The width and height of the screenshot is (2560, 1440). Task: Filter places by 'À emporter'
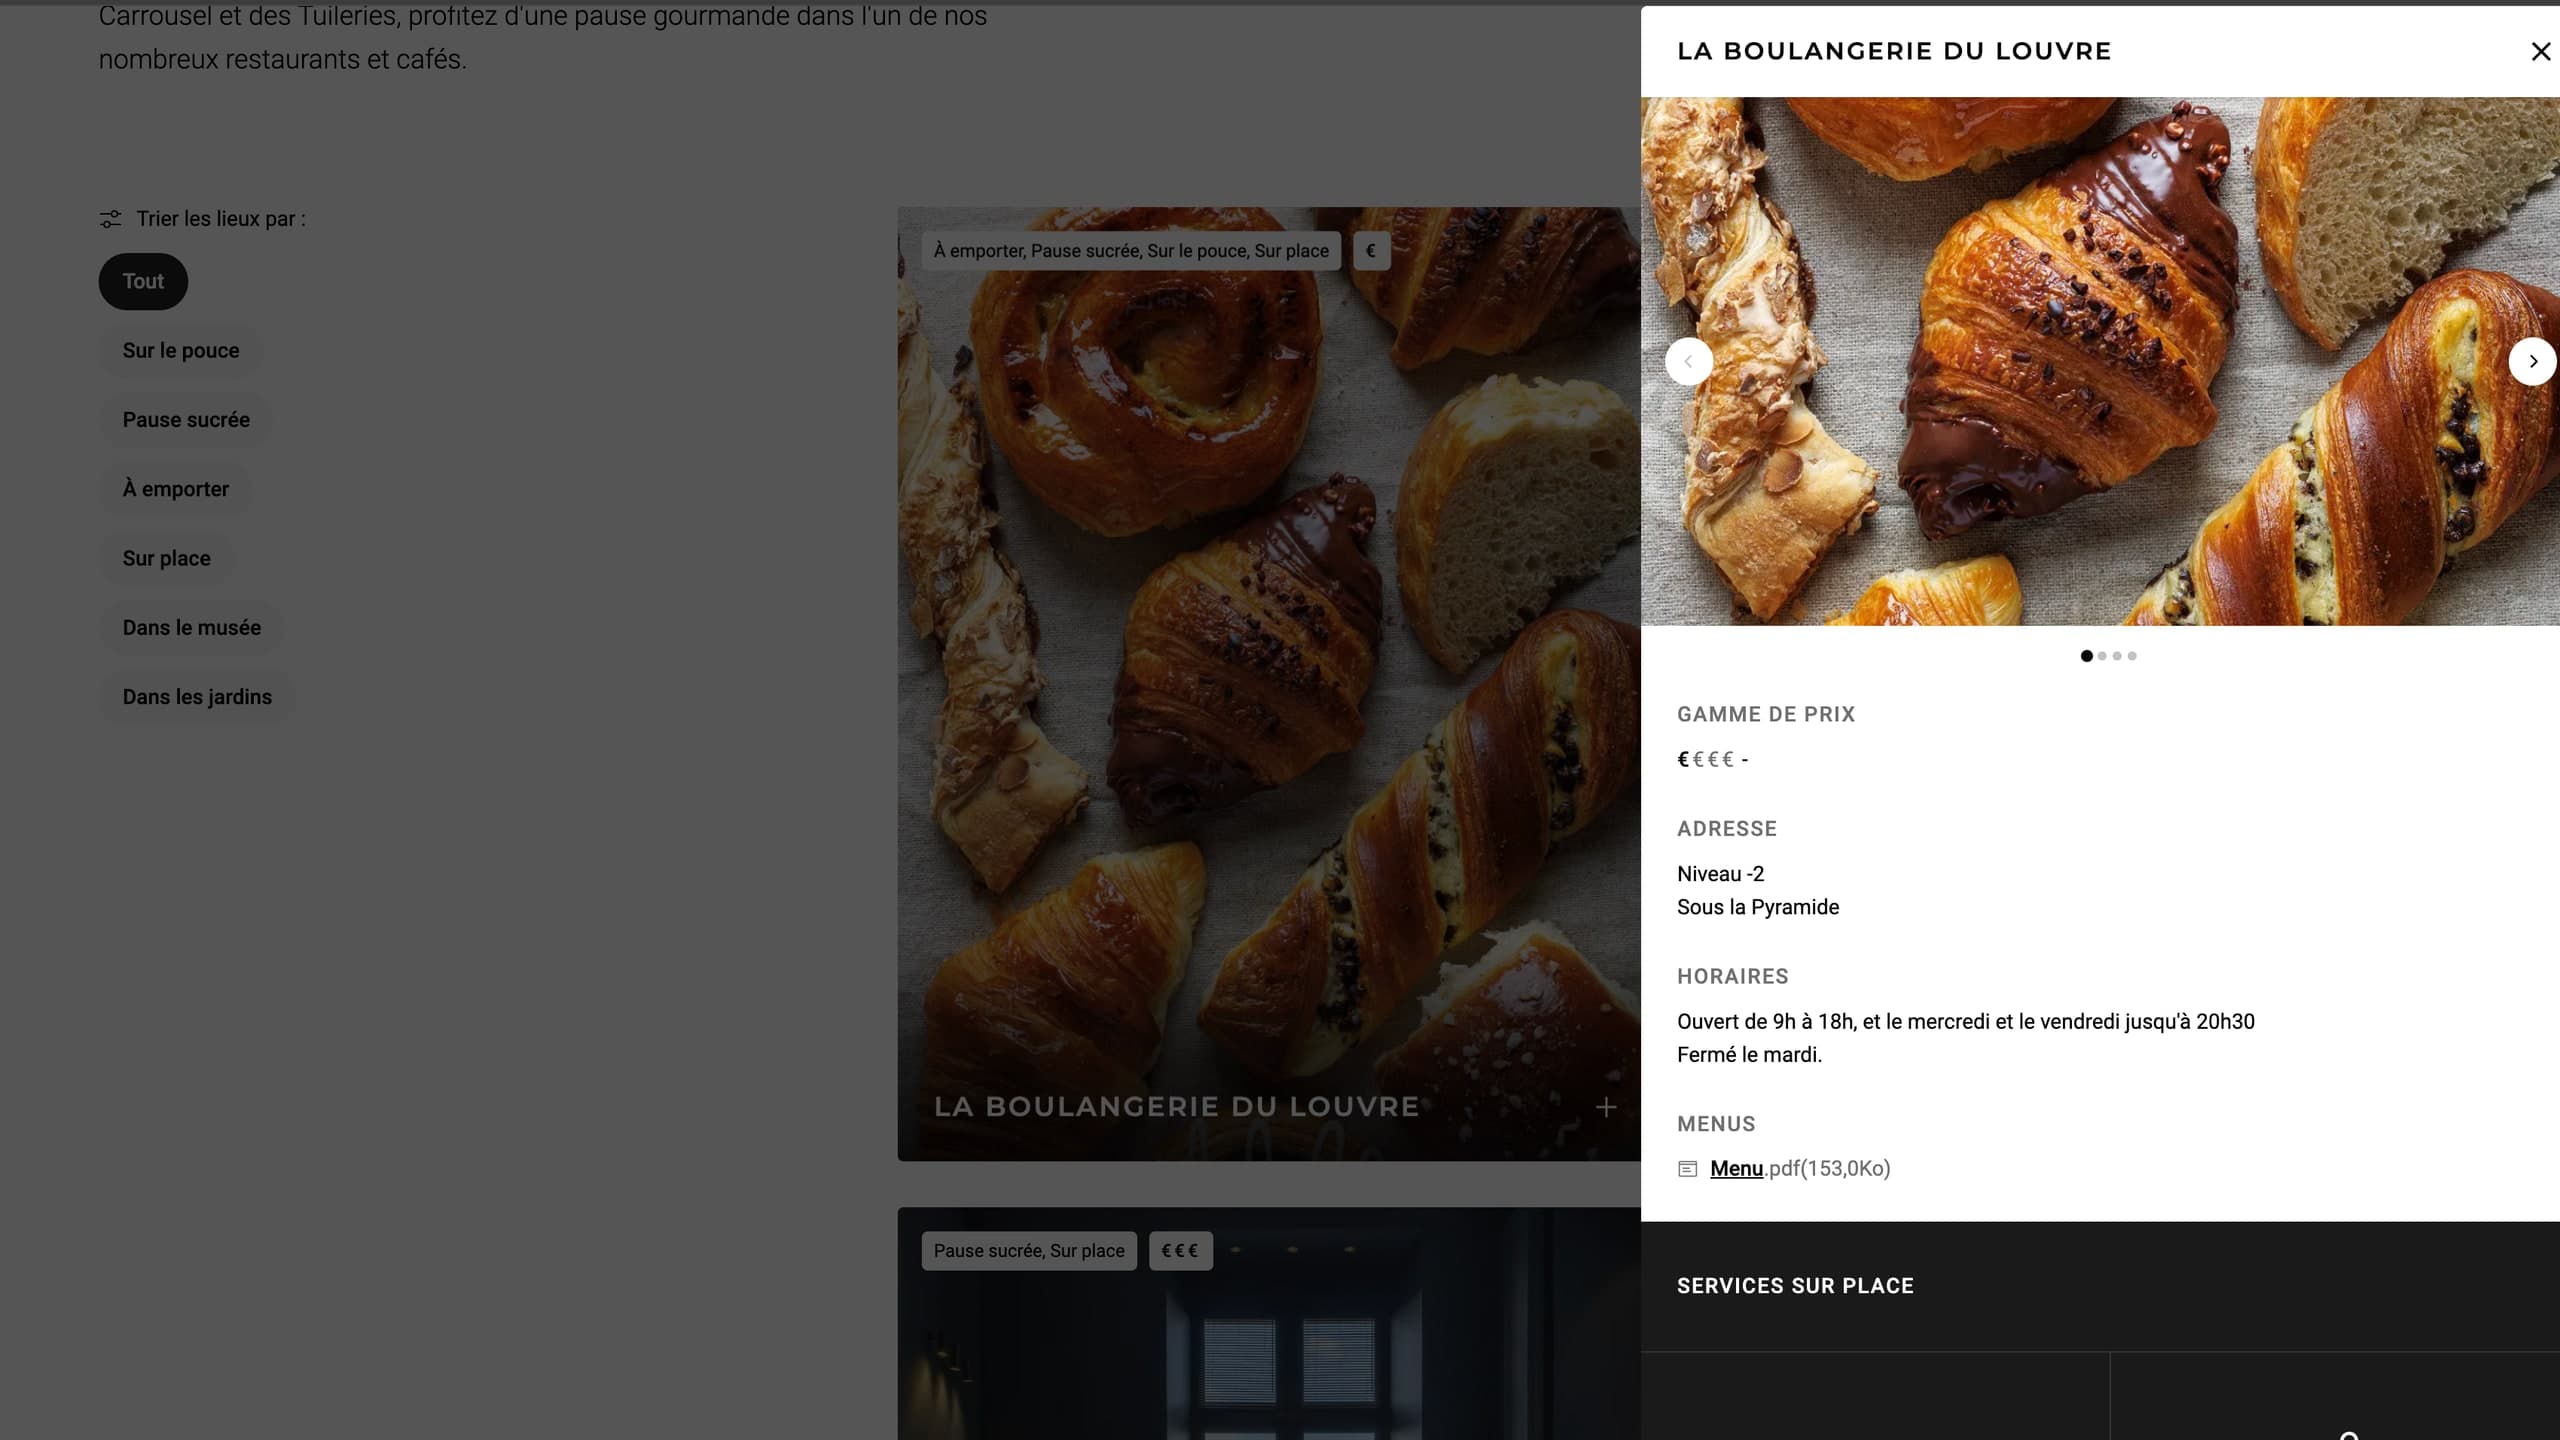176,489
